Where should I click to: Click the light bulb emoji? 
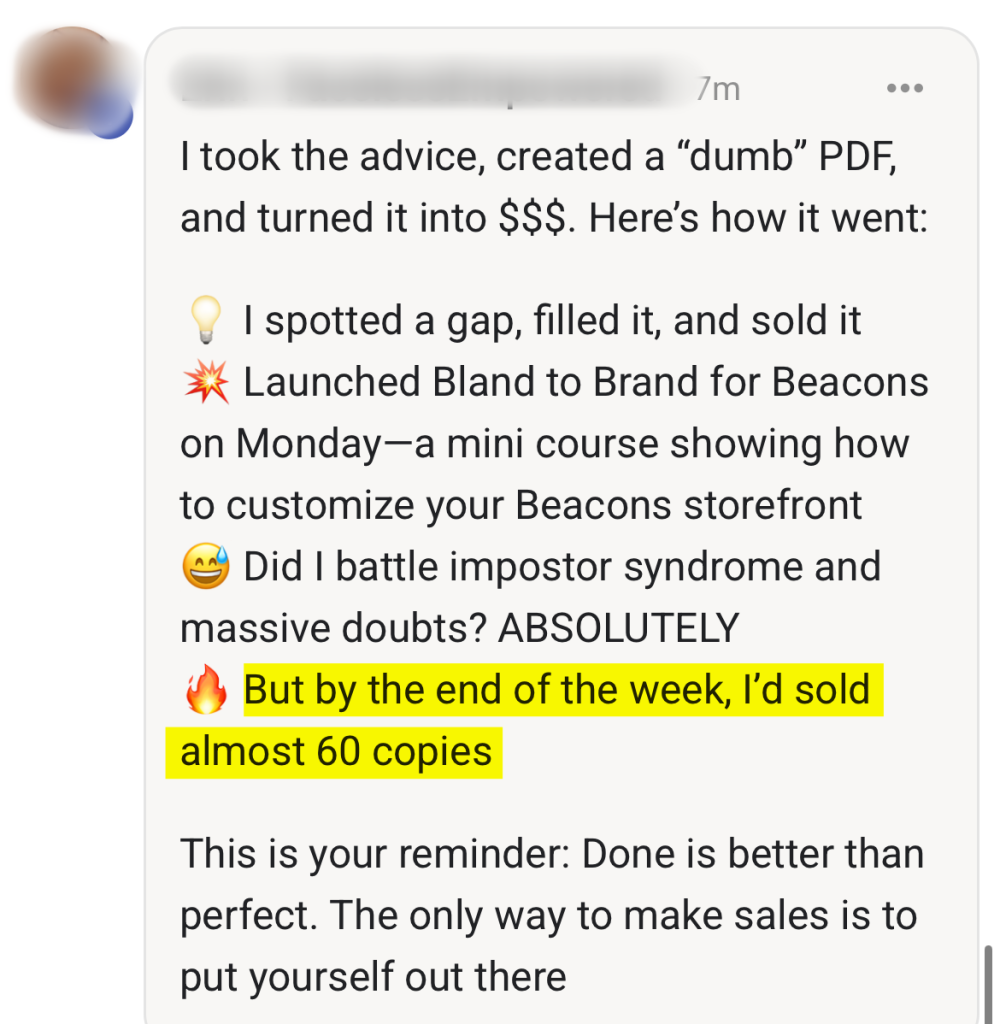205,322
